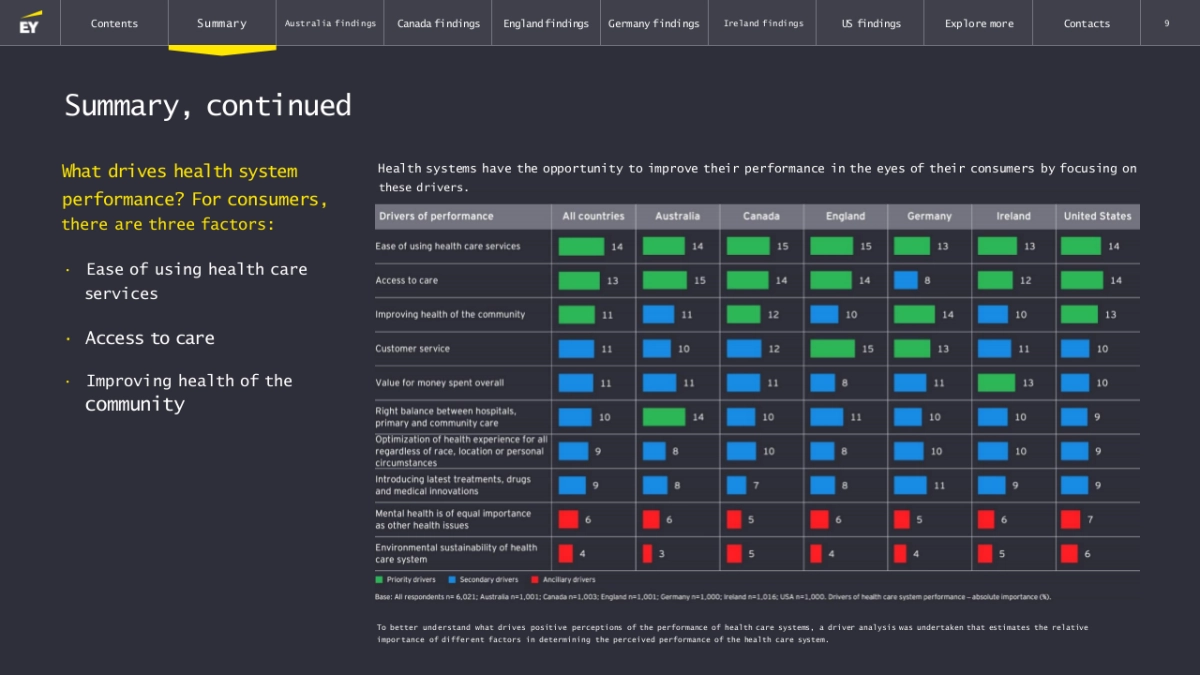This screenshot has height=675, width=1200.
Task: Click page number 9 in the top bar
Action: pyautogui.click(x=1166, y=23)
